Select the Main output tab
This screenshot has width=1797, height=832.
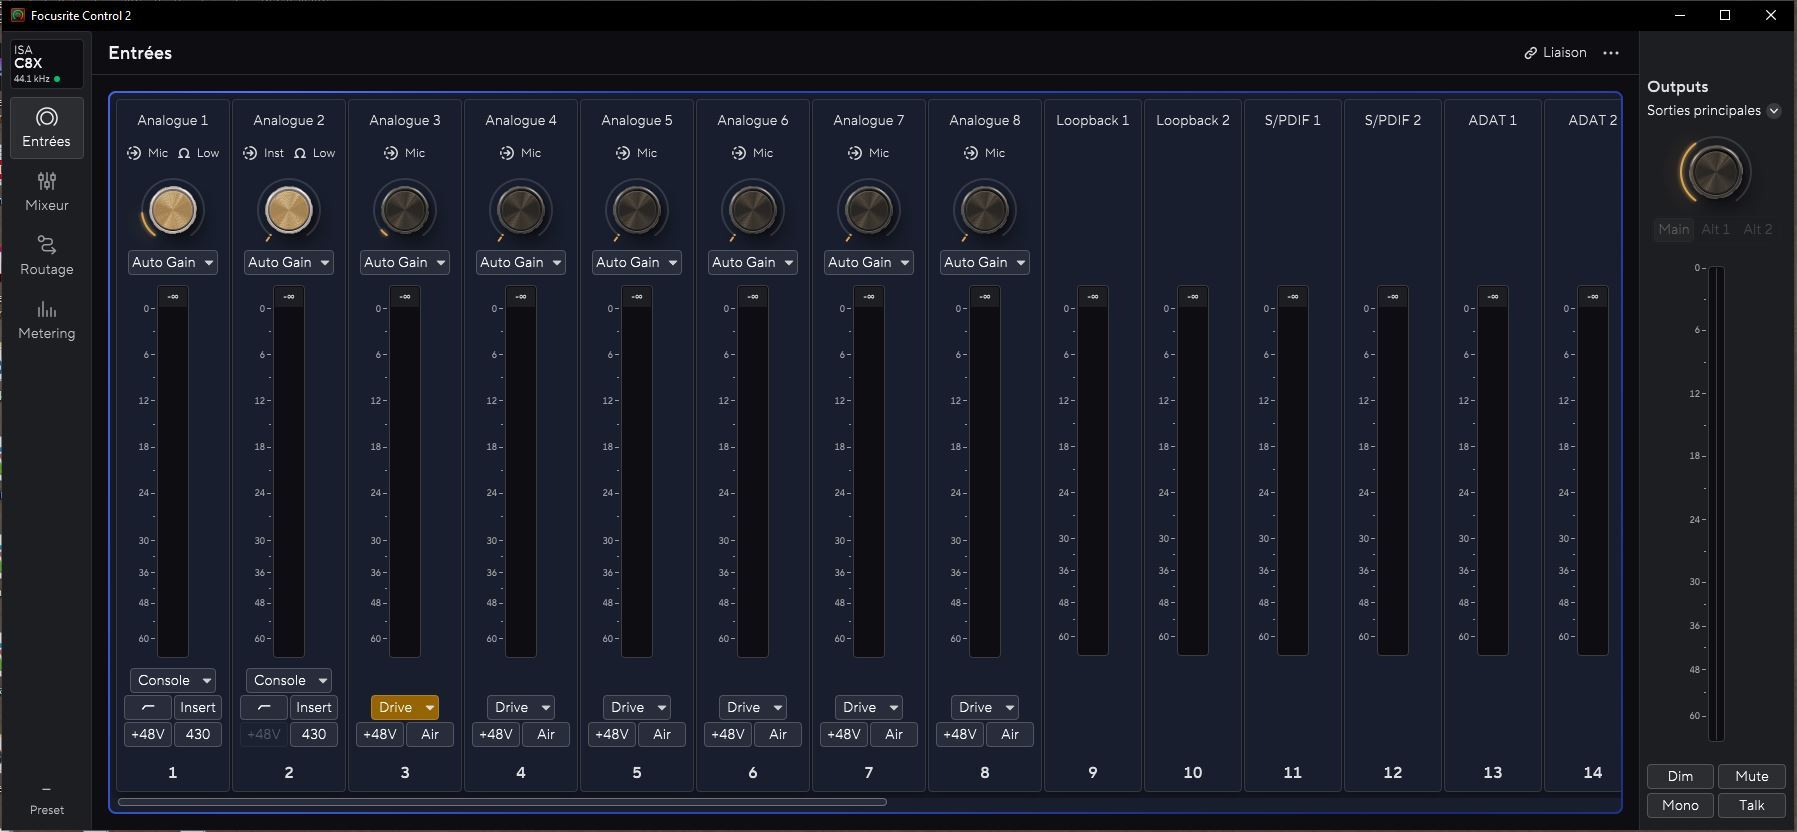1673,229
